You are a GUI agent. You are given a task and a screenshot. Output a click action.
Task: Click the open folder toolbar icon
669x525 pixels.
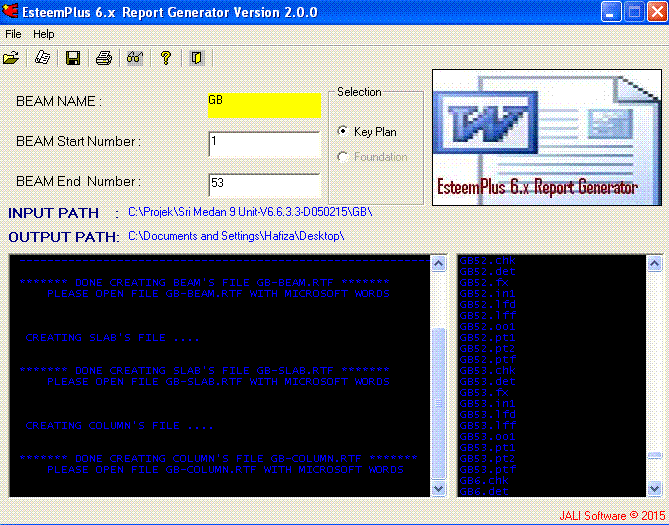pos(11,58)
